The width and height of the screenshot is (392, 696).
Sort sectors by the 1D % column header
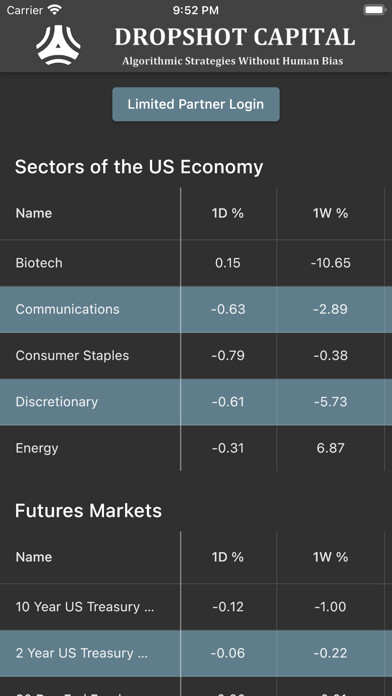(228, 214)
